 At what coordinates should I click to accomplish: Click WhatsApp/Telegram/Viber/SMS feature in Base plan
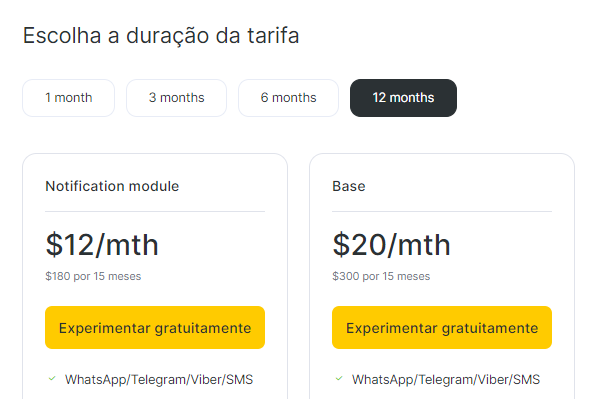pyautogui.click(x=446, y=380)
